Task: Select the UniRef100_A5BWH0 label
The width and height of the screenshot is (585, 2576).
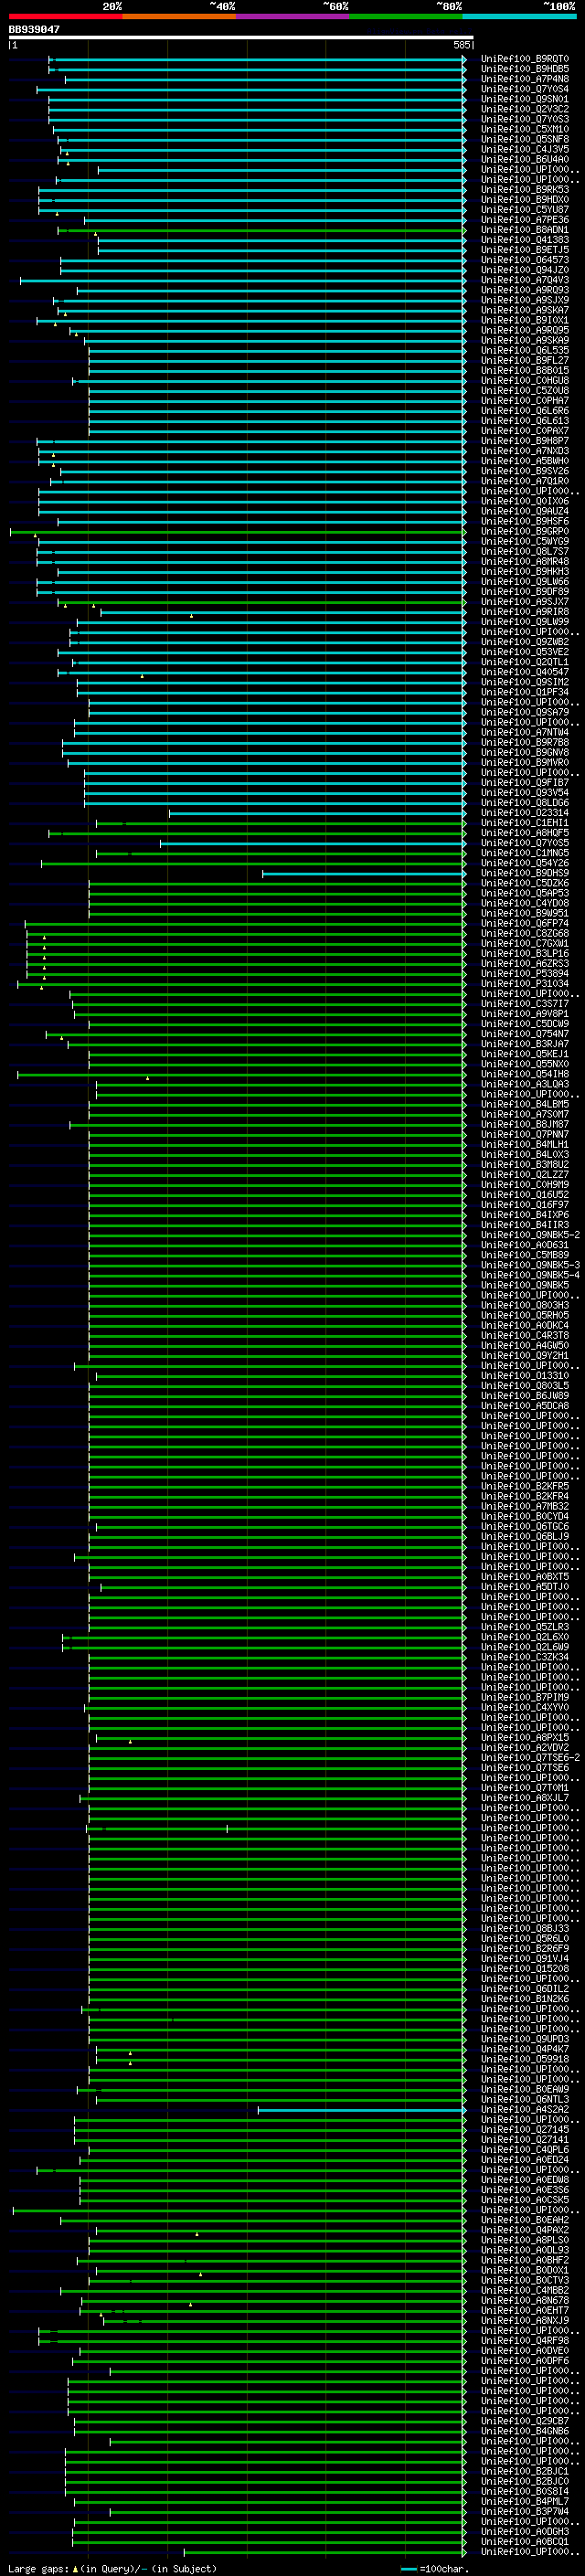Action: click(524, 461)
